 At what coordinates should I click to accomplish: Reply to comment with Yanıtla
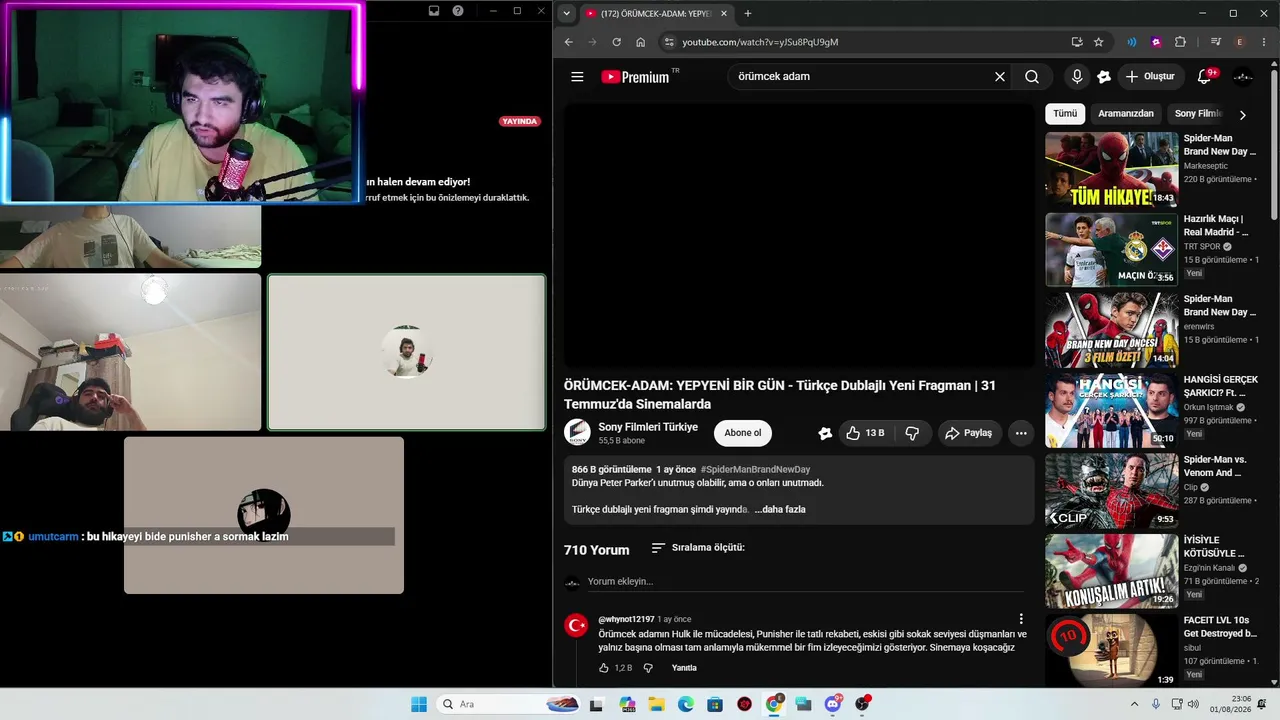coord(684,668)
